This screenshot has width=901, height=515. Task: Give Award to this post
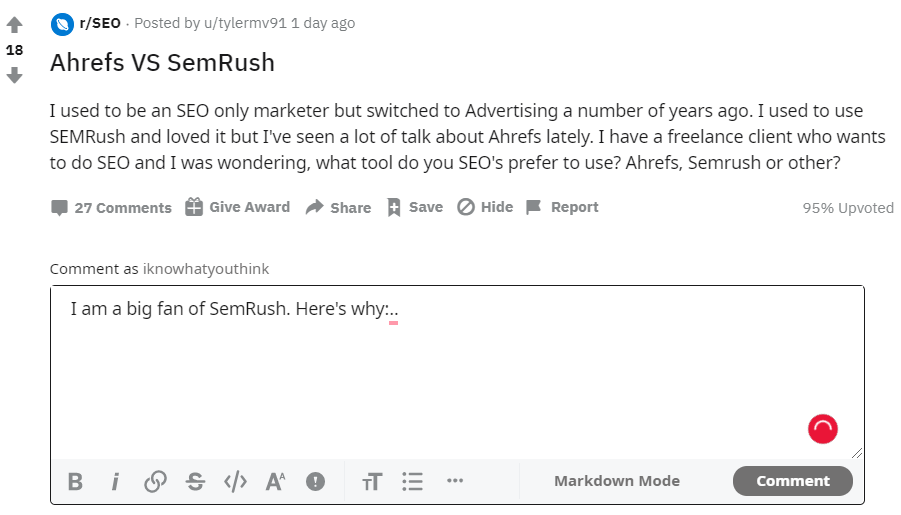(x=237, y=207)
